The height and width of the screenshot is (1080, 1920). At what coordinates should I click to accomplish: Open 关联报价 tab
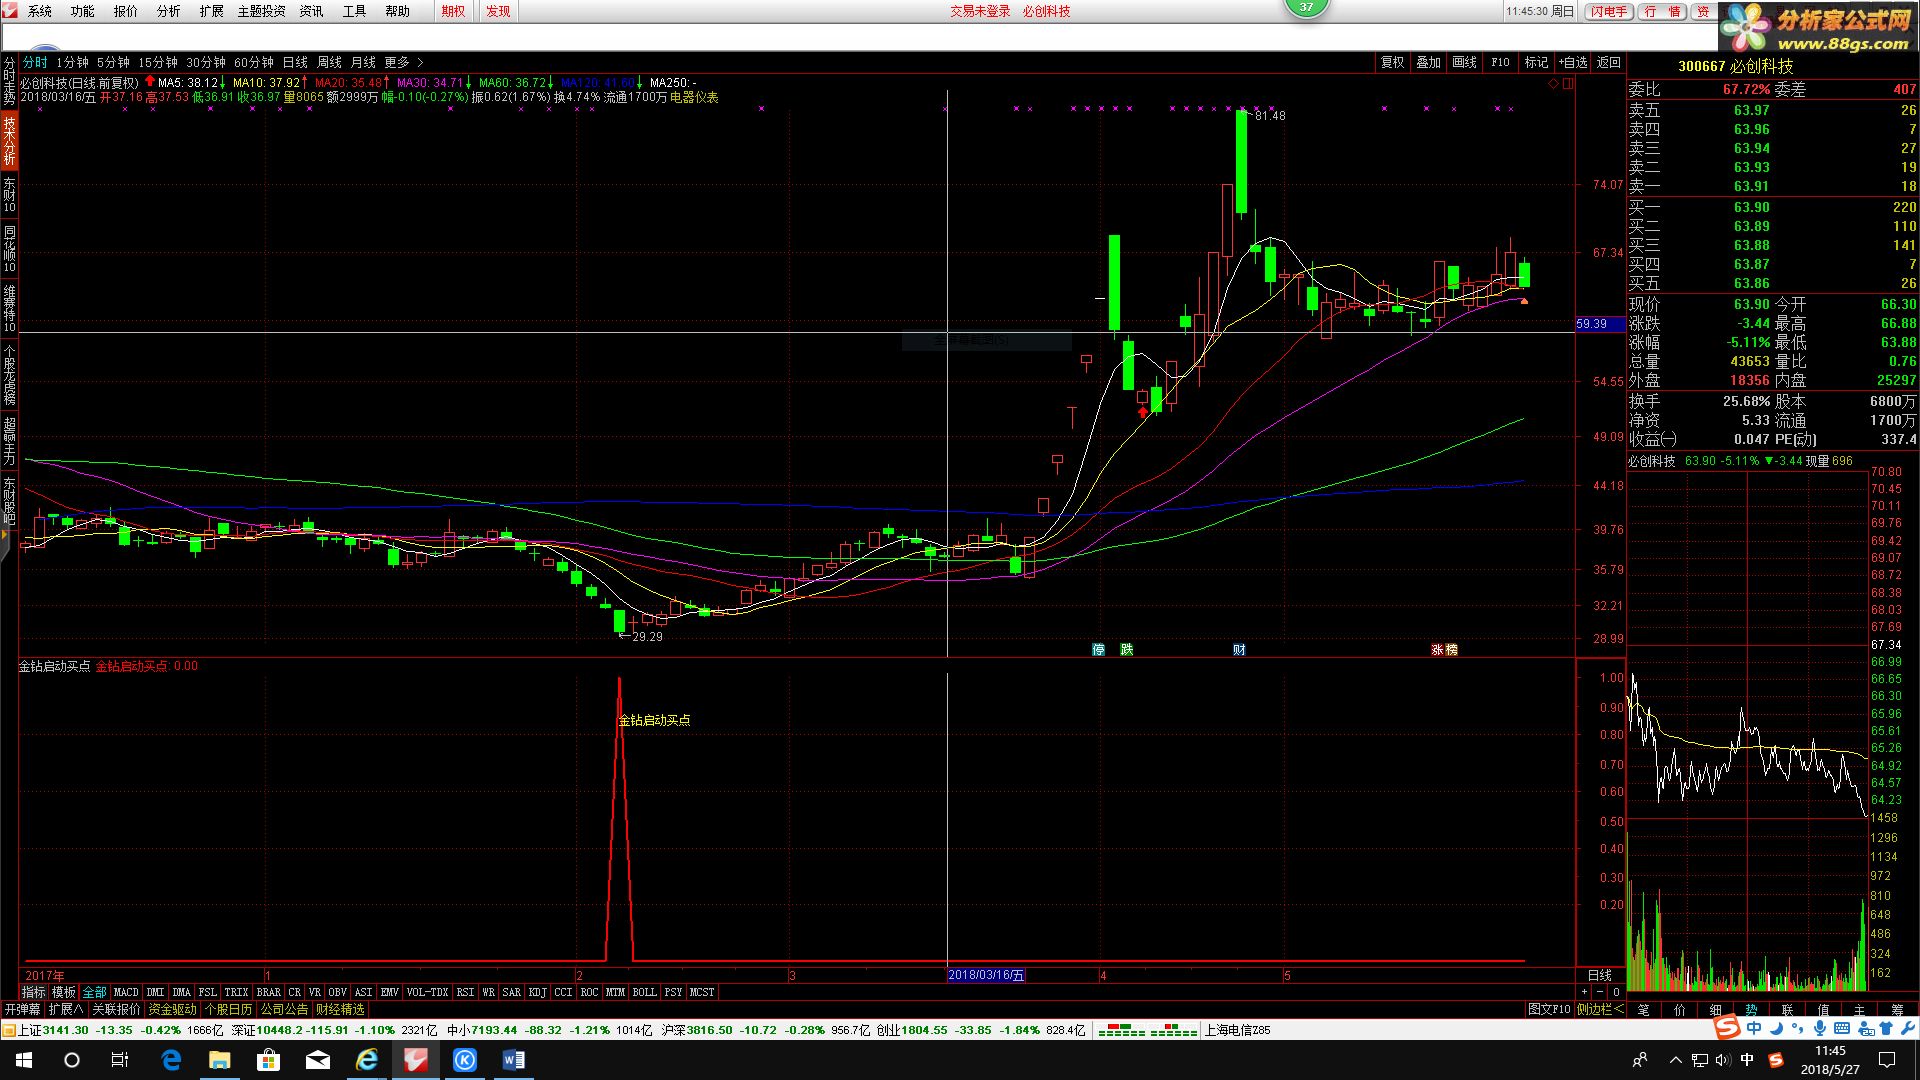pos(117,1009)
